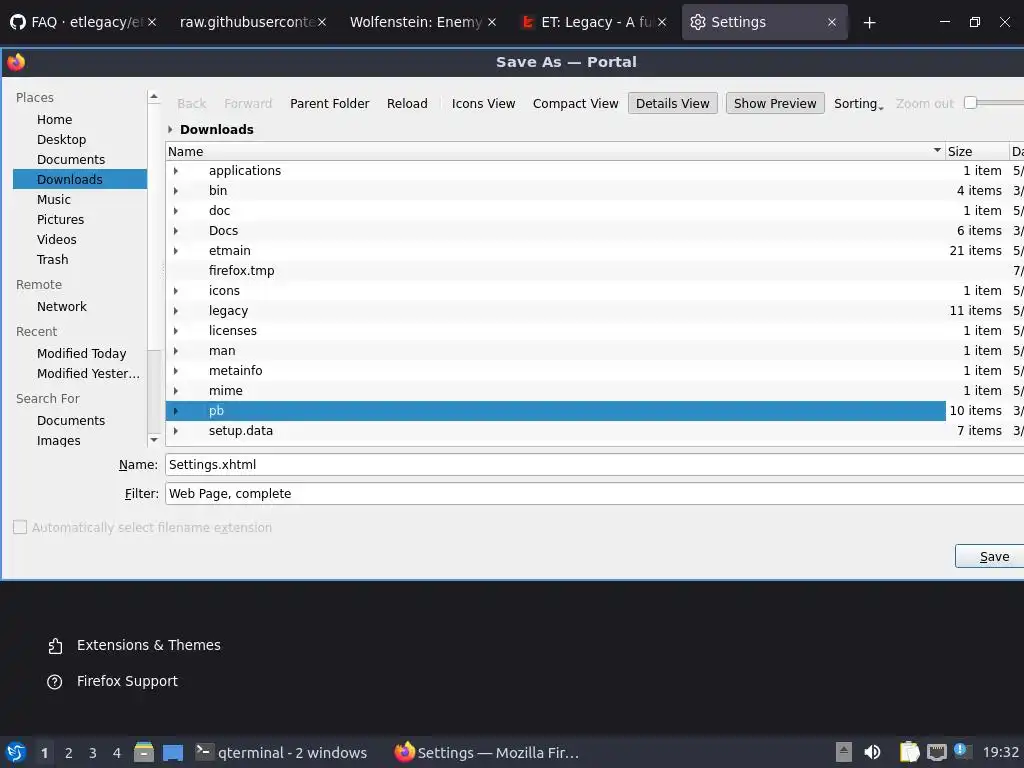The height and width of the screenshot is (768, 1024).
Task: Click the notification info tray icon
Action: pos(961,750)
